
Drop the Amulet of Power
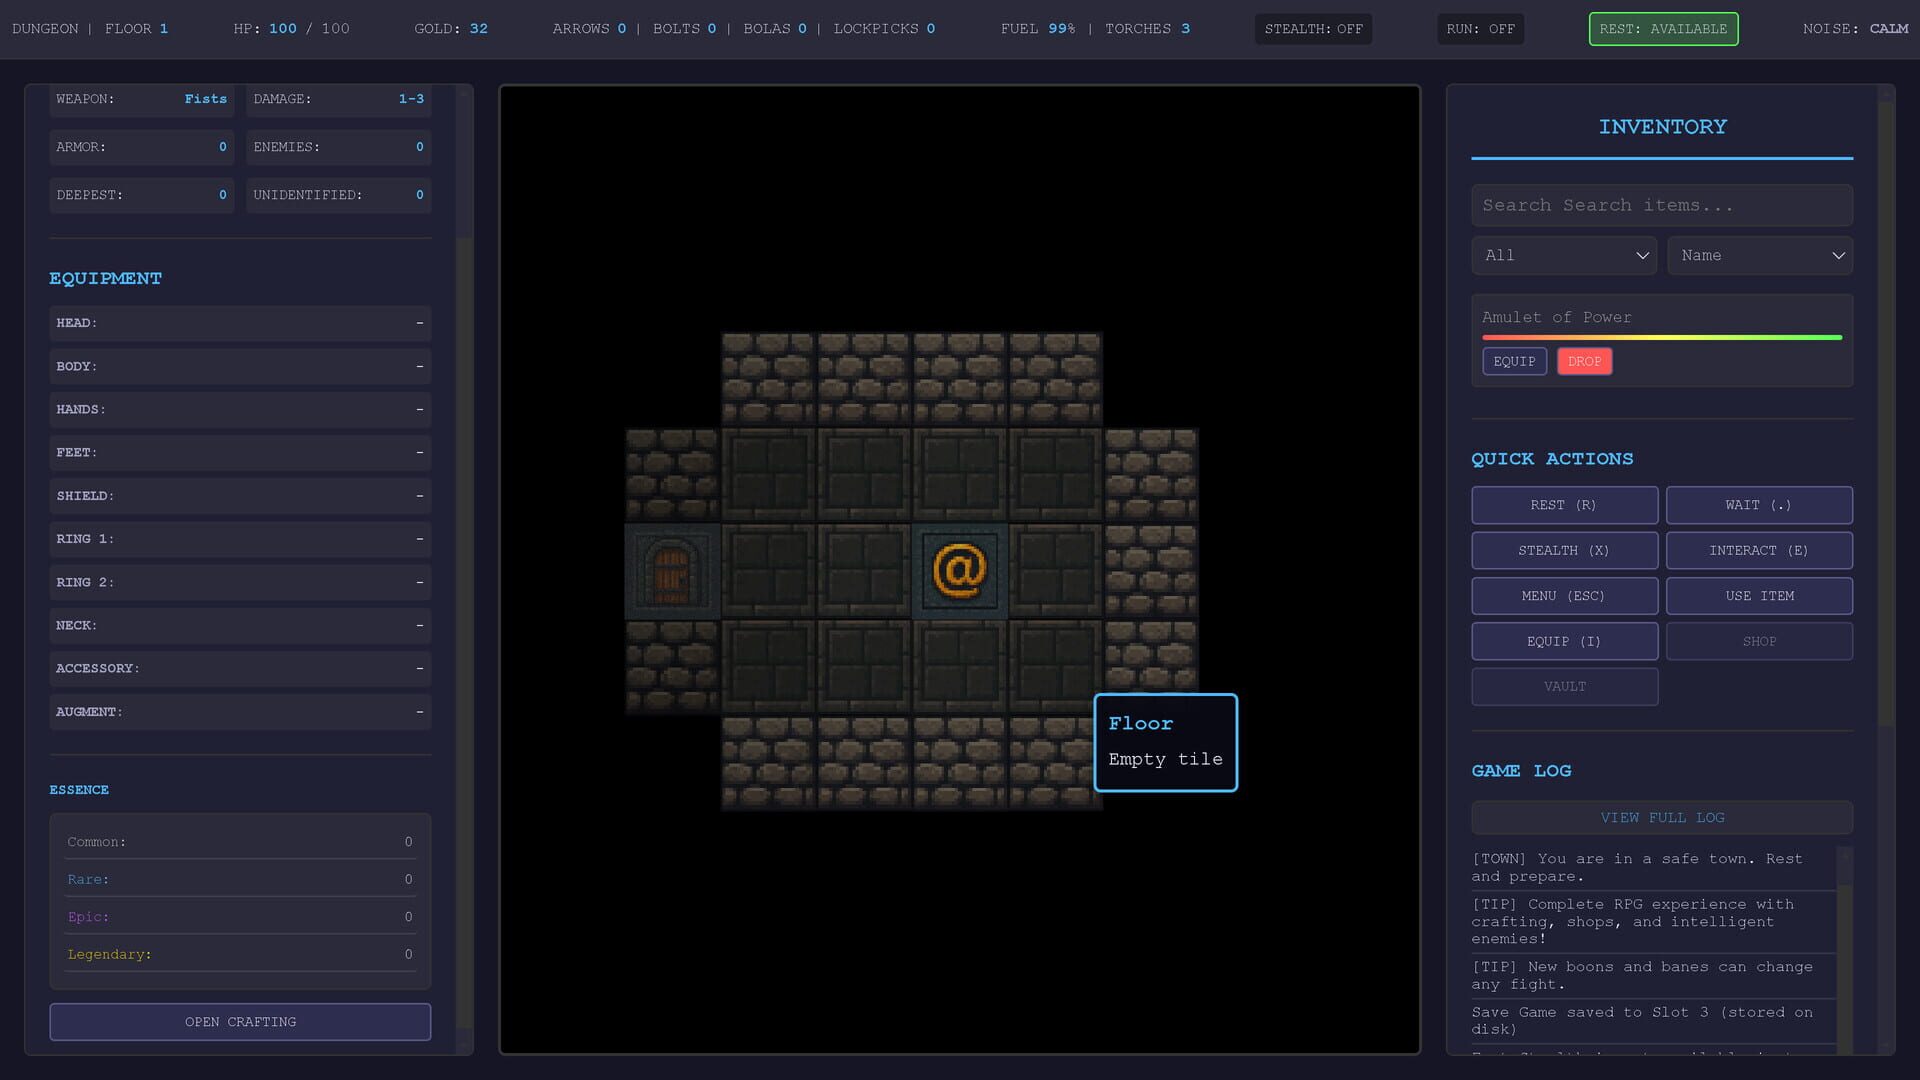1584,361
